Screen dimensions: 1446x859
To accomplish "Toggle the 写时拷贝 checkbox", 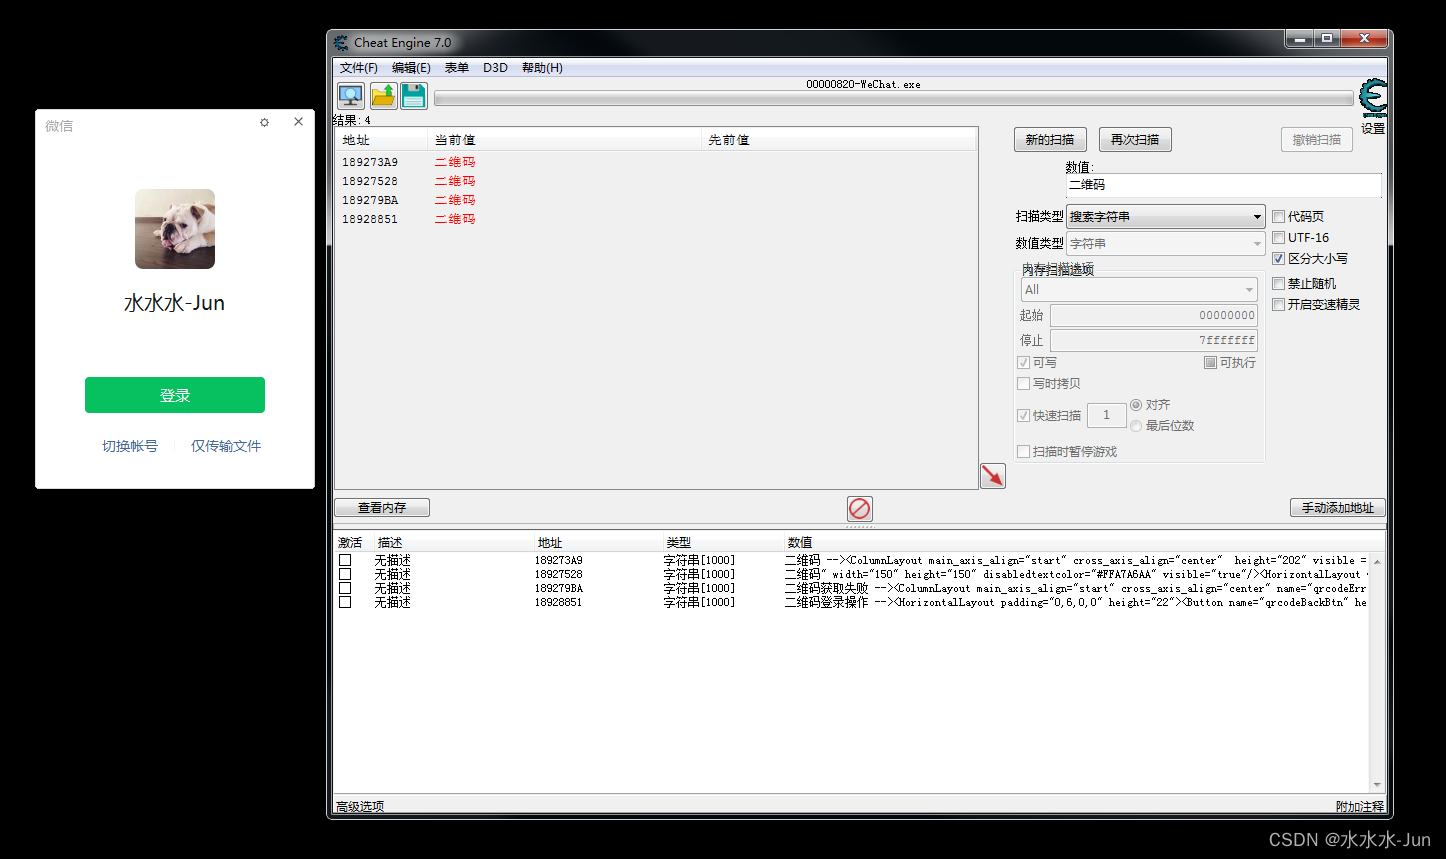I will 1023,383.
